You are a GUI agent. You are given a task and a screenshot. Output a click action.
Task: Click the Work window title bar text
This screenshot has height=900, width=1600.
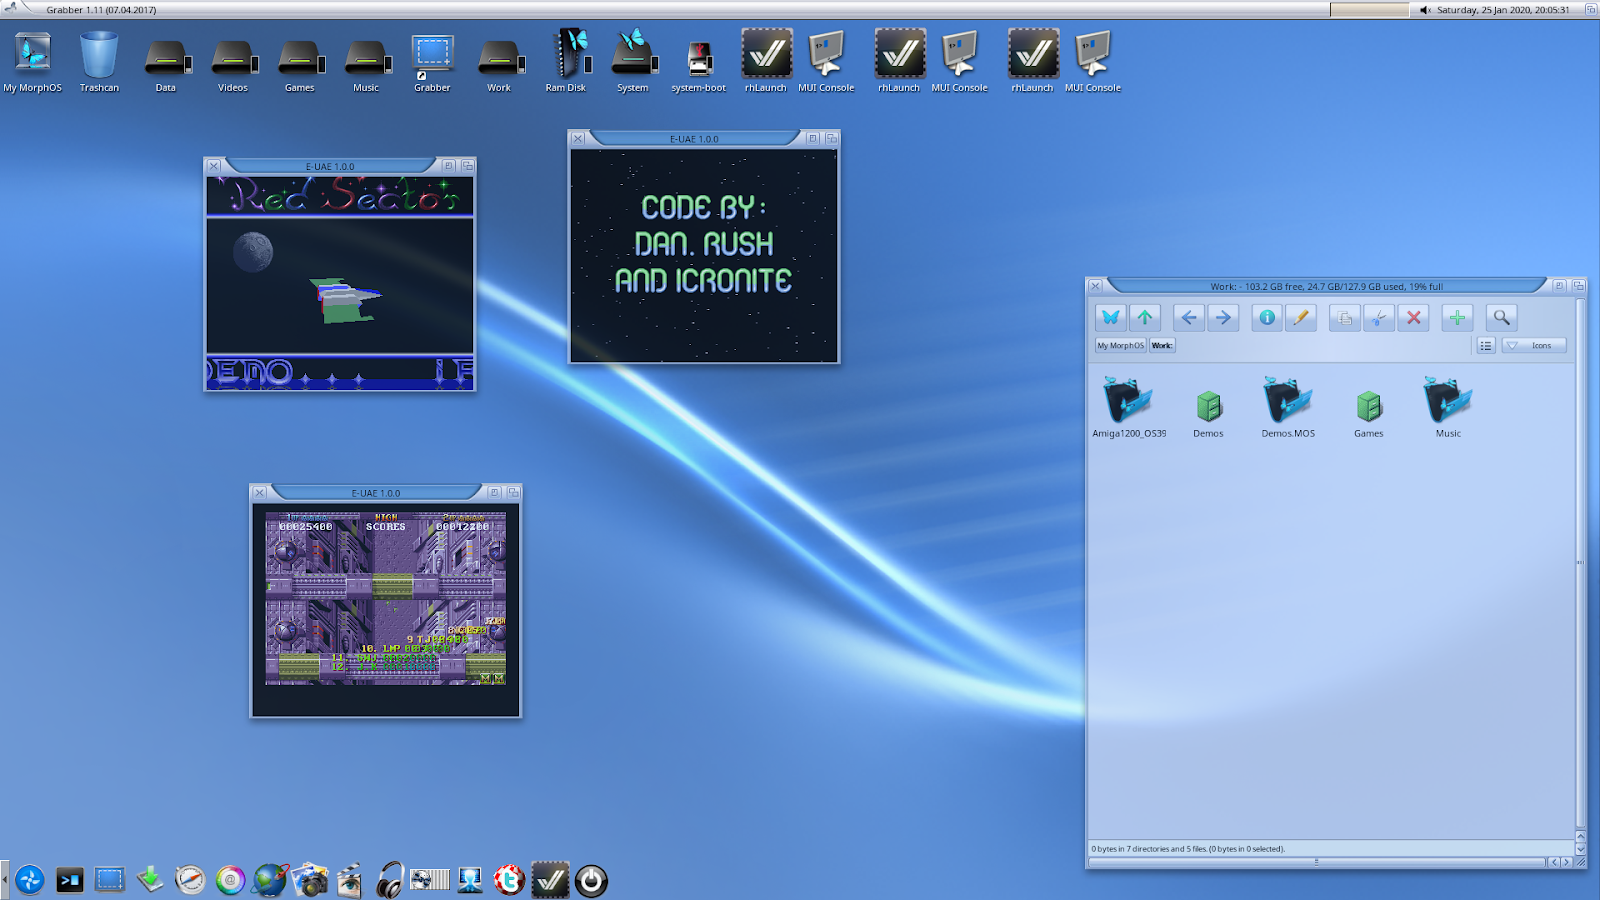1326,286
